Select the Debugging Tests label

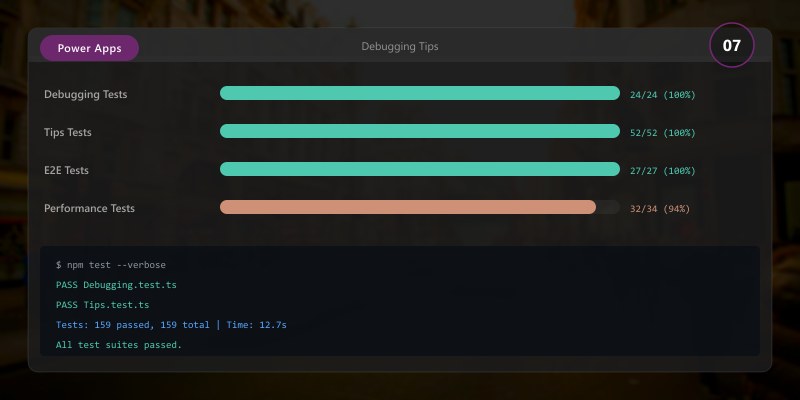click(86, 94)
